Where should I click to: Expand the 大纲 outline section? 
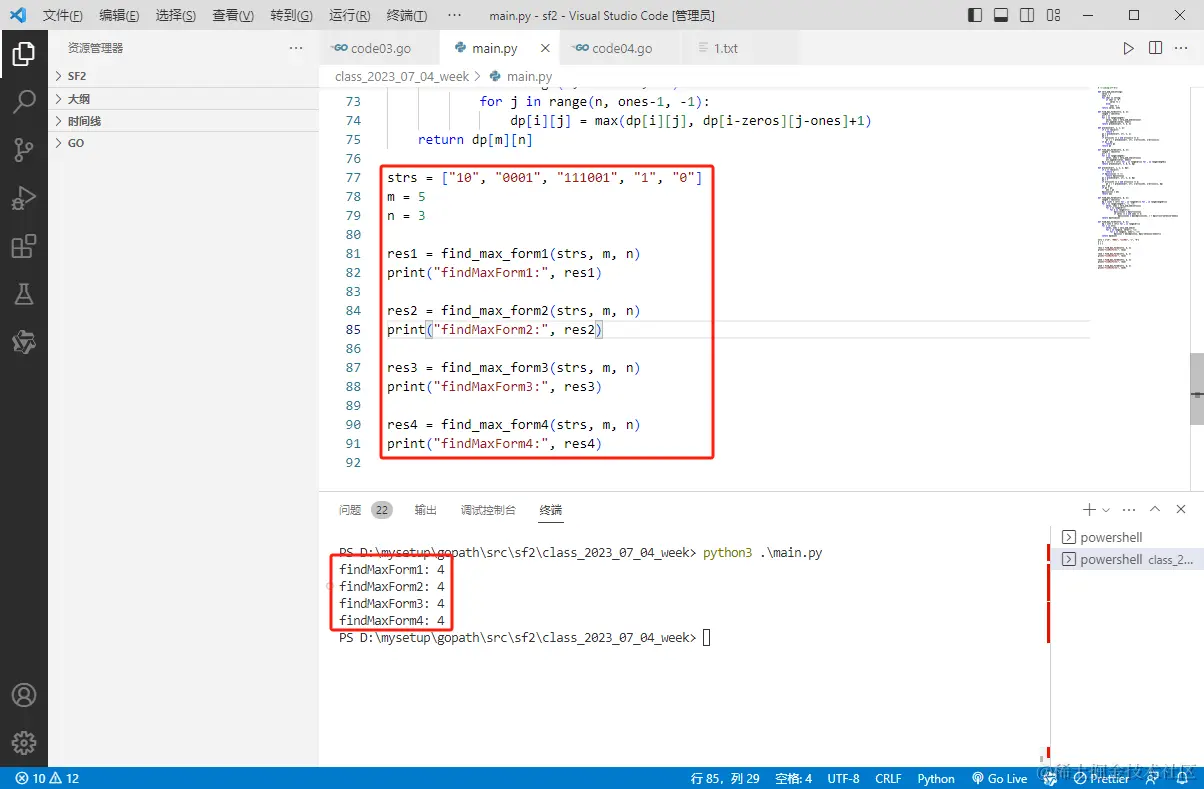184,99
